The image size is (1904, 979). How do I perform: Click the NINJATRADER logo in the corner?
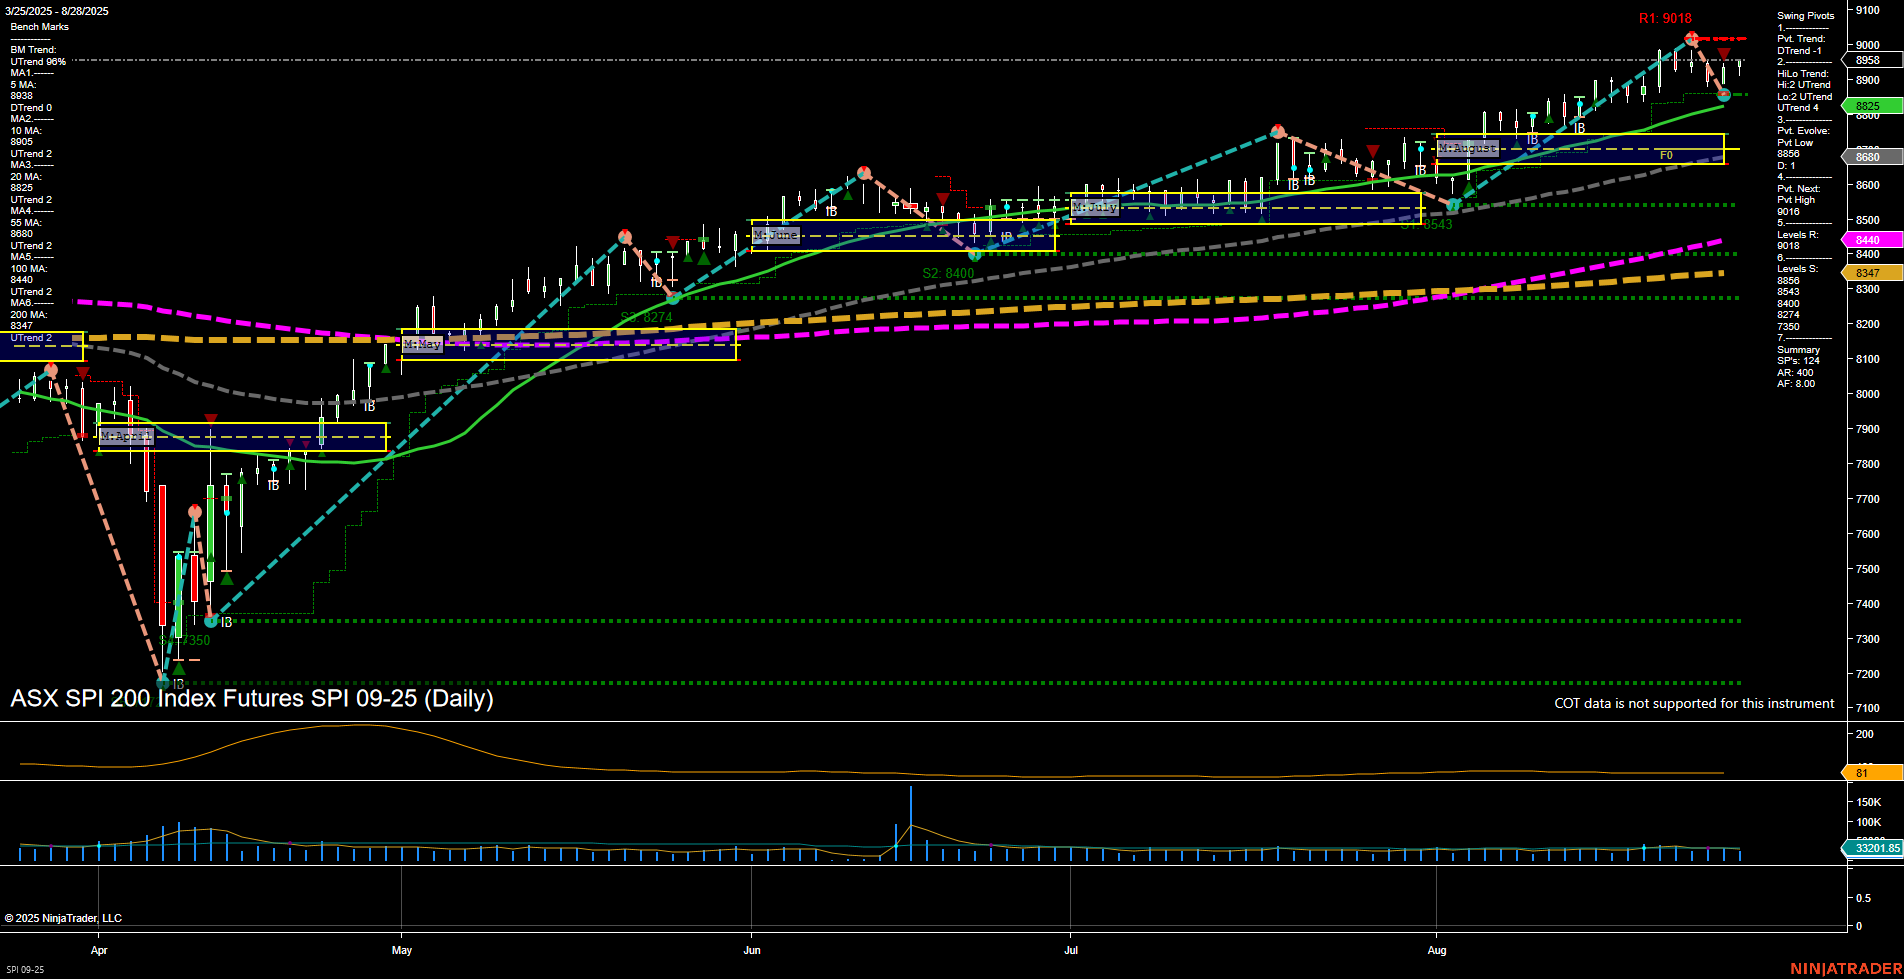click(1846, 968)
